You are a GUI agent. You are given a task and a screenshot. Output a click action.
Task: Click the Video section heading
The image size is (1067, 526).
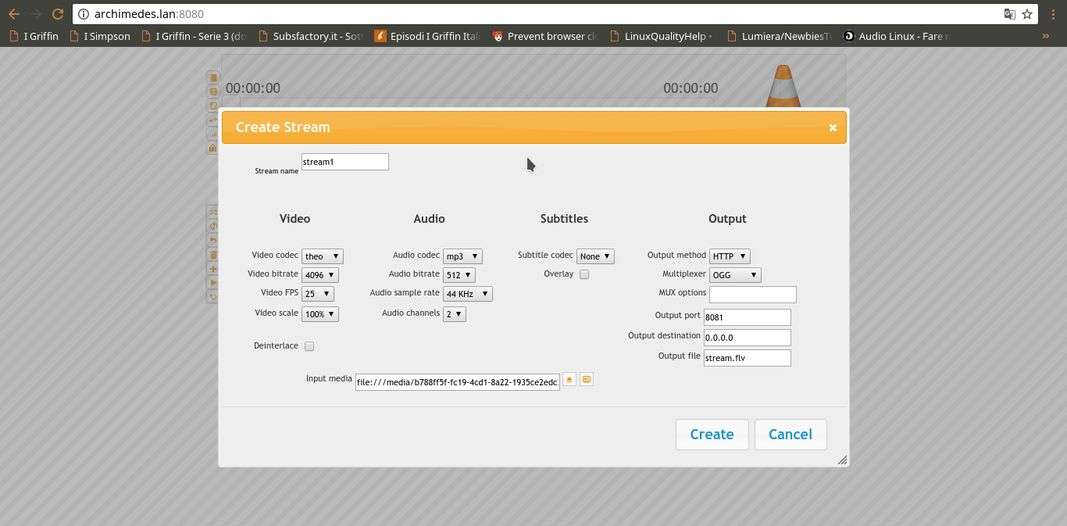[x=295, y=218]
